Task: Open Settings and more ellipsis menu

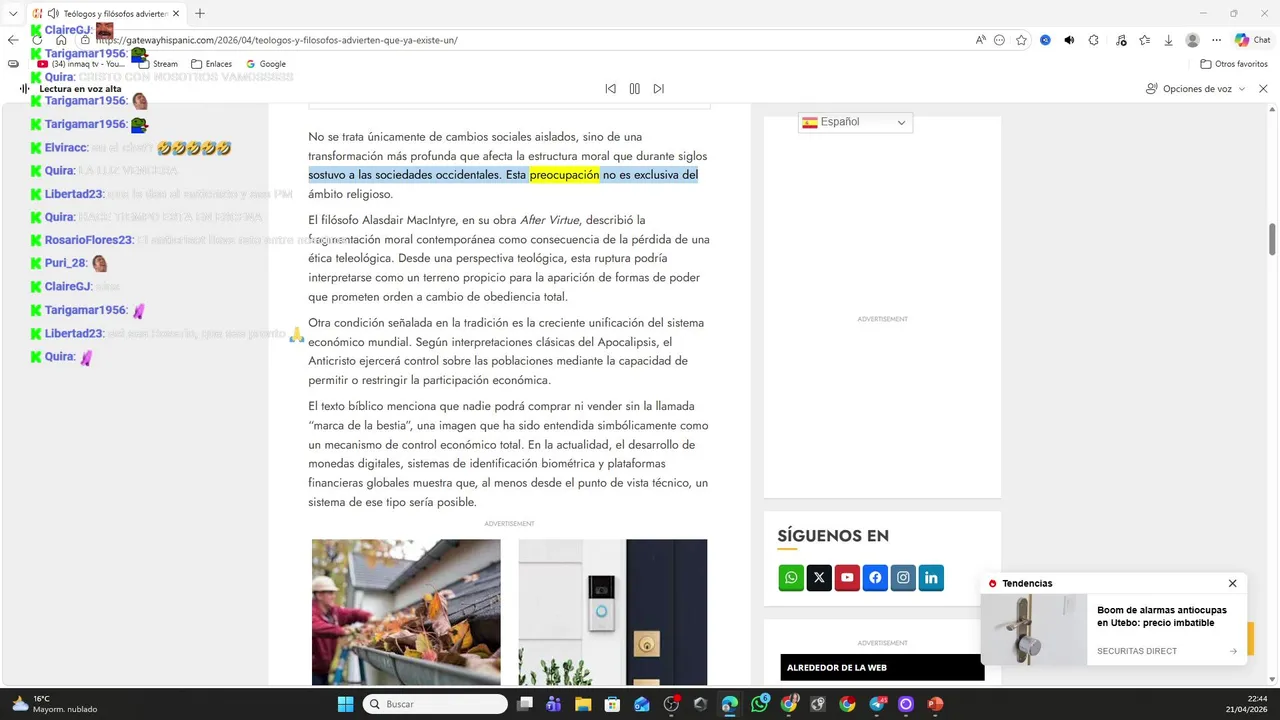Action: click(x=1216, y=40)
